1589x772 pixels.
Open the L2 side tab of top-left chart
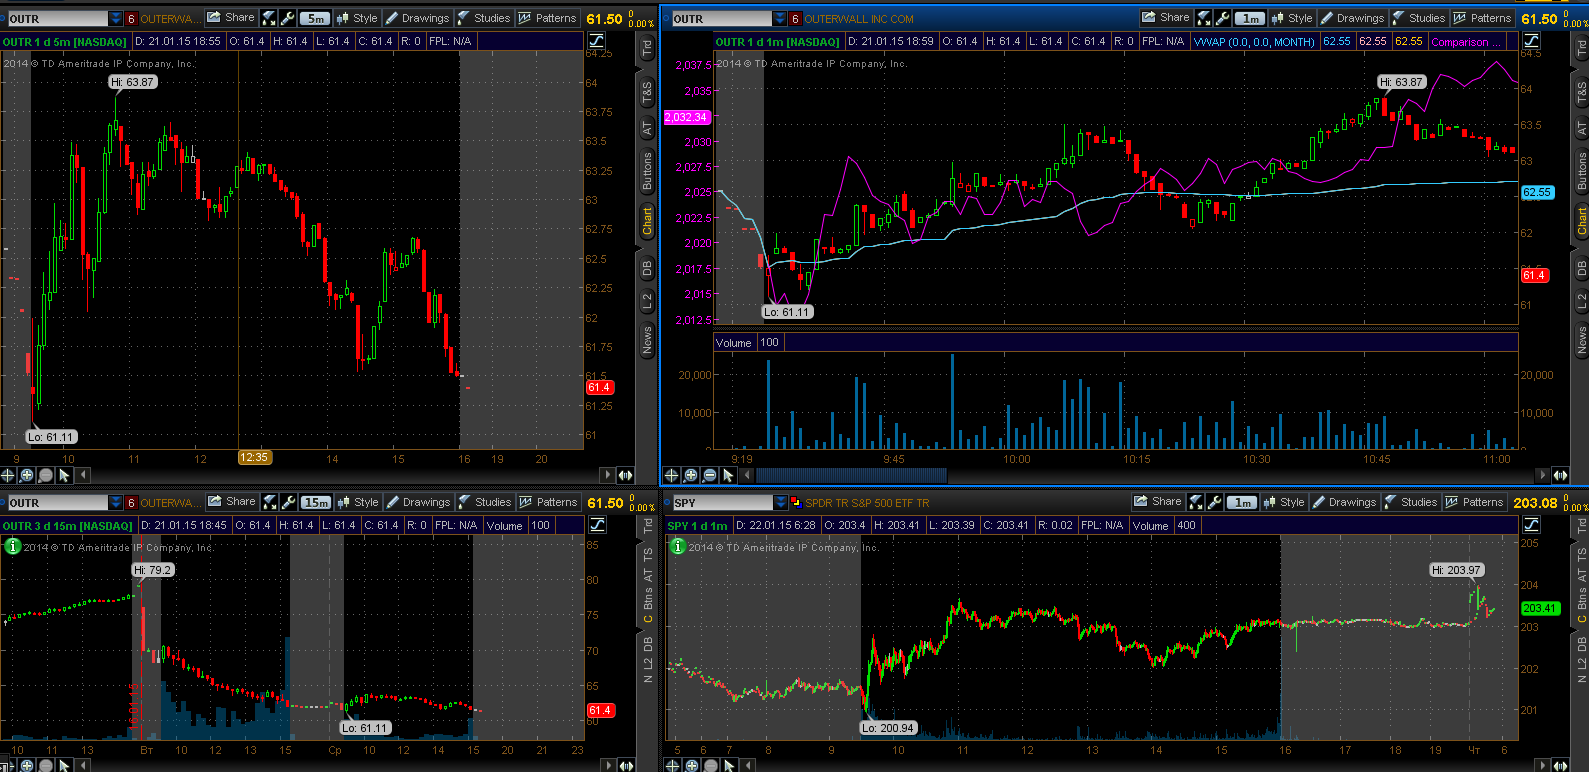click(647, 300)
